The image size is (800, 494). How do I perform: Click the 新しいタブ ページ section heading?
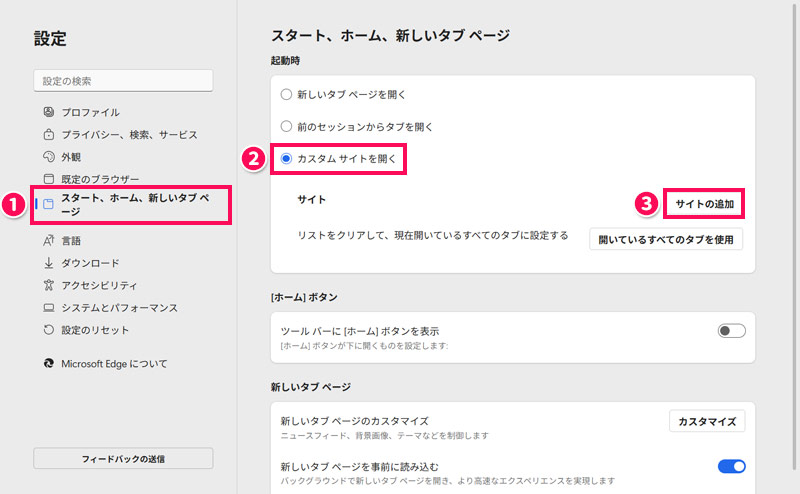click(311, 387)
